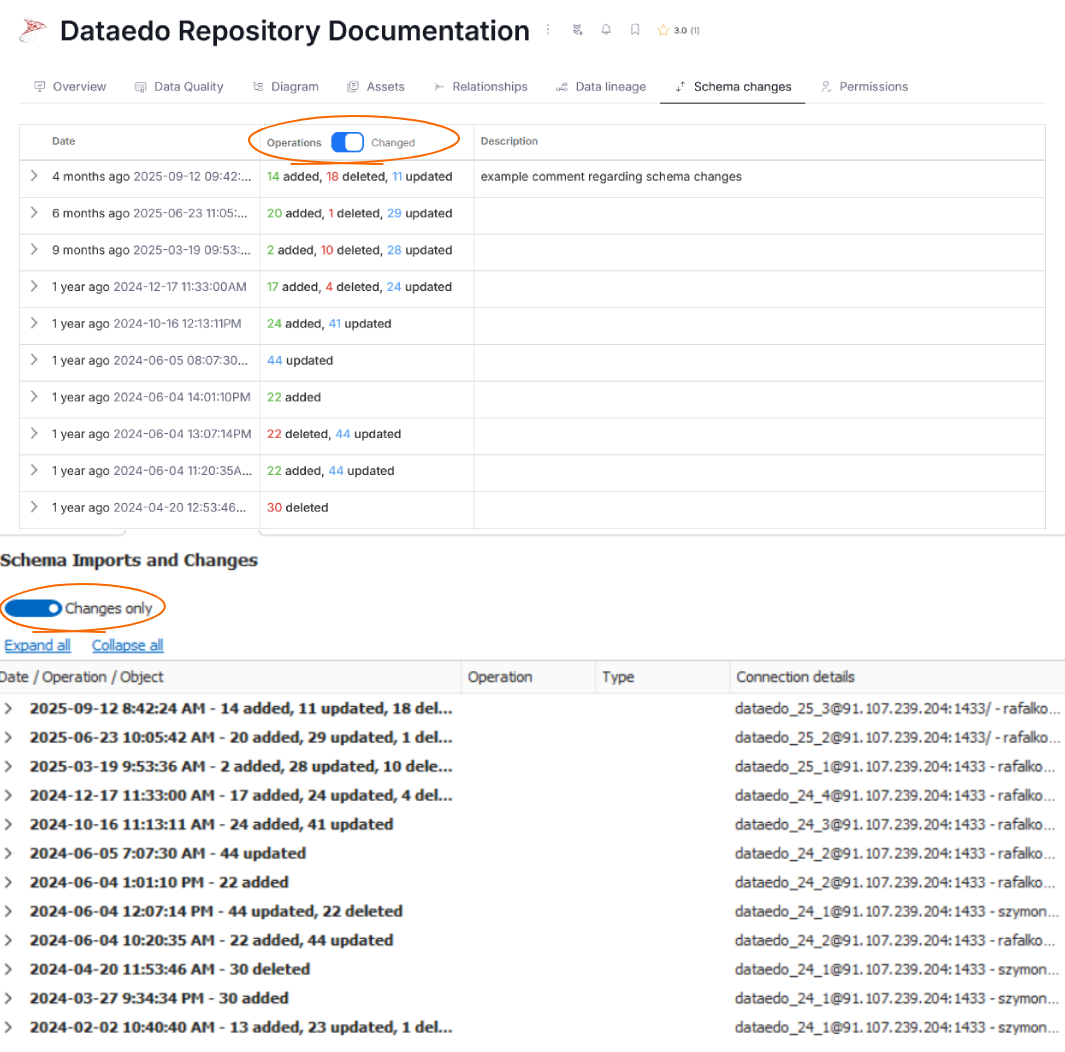Click the Connection details column header

tap(795, 677)
